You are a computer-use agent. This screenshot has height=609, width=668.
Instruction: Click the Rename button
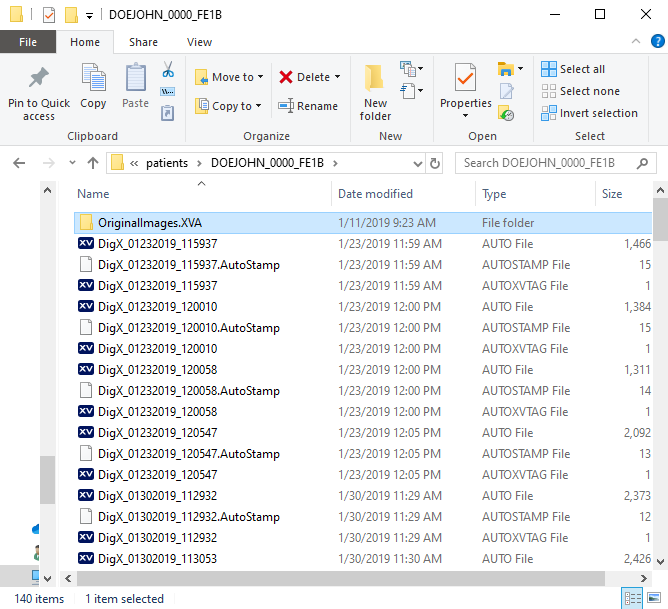click(x=308, y=106)
